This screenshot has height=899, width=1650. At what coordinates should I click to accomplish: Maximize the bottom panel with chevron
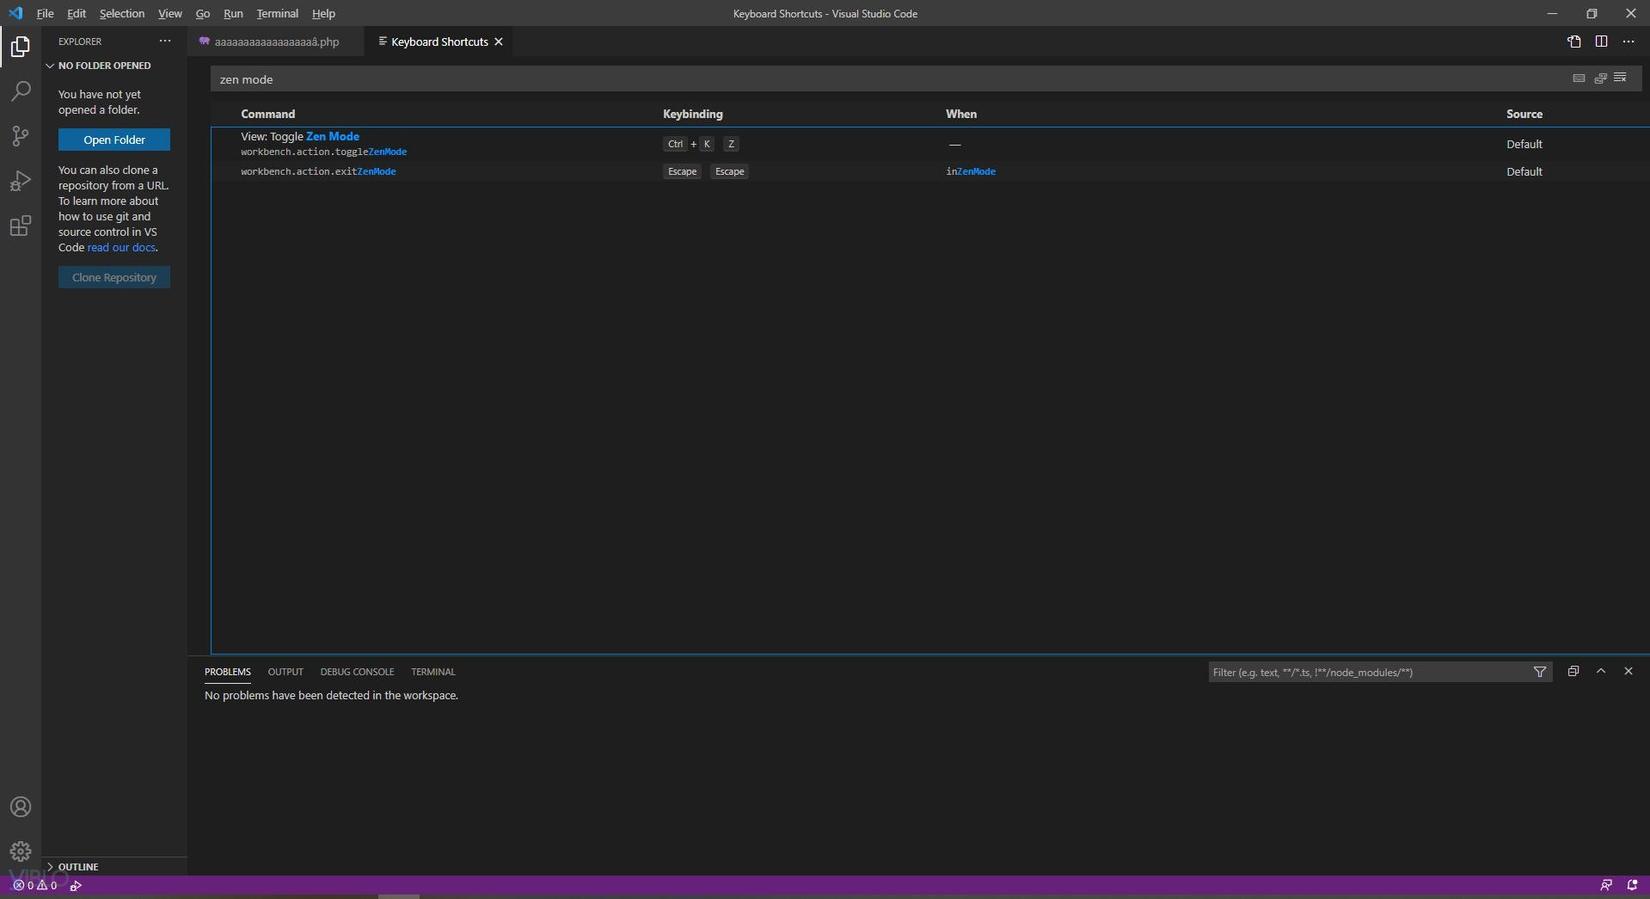point(1601,671)
